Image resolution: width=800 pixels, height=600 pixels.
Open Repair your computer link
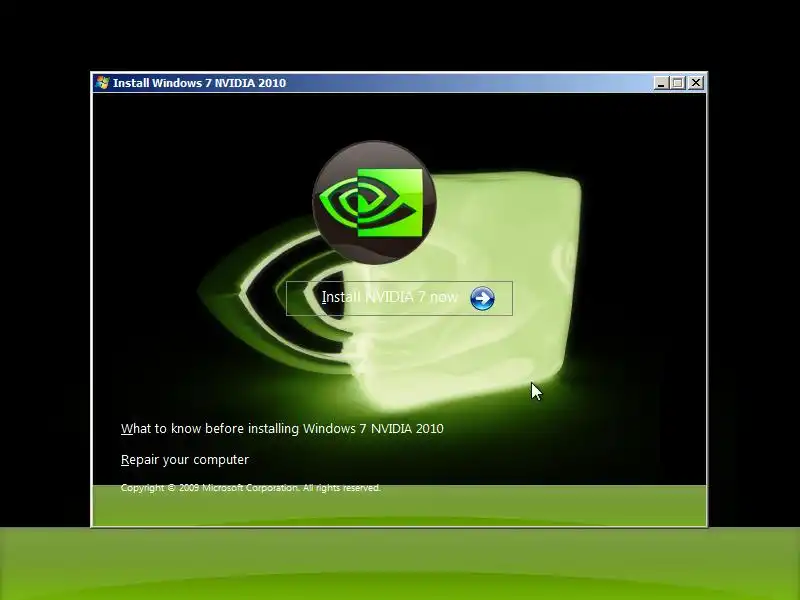coord(185,460)
